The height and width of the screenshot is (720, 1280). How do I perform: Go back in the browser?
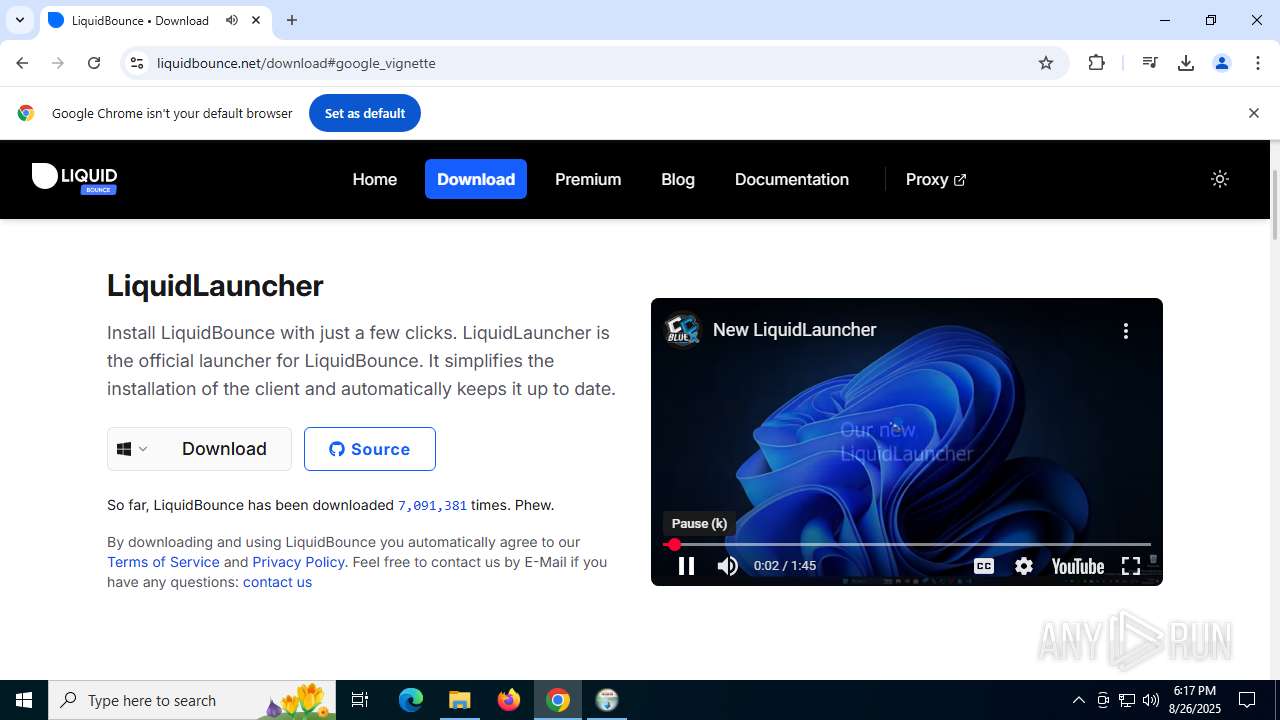[22, 63]
